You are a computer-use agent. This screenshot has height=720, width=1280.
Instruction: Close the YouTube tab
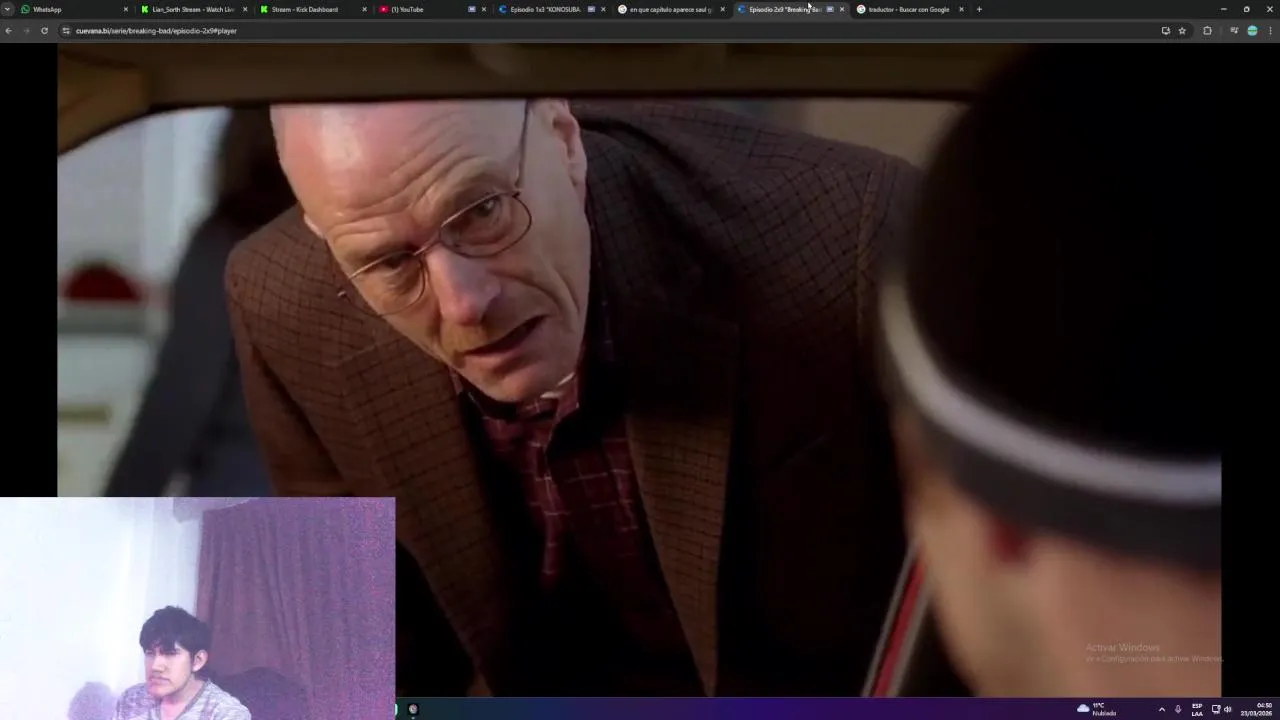pyautogui.click(x=484, y=9)
